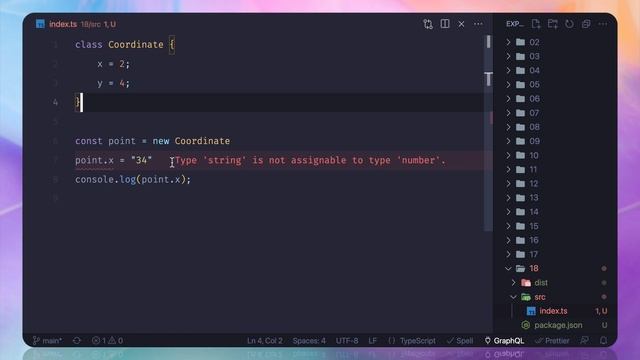Open problems panel from errors and warnings count
This screenshot has height=360, width=640.
107,340
